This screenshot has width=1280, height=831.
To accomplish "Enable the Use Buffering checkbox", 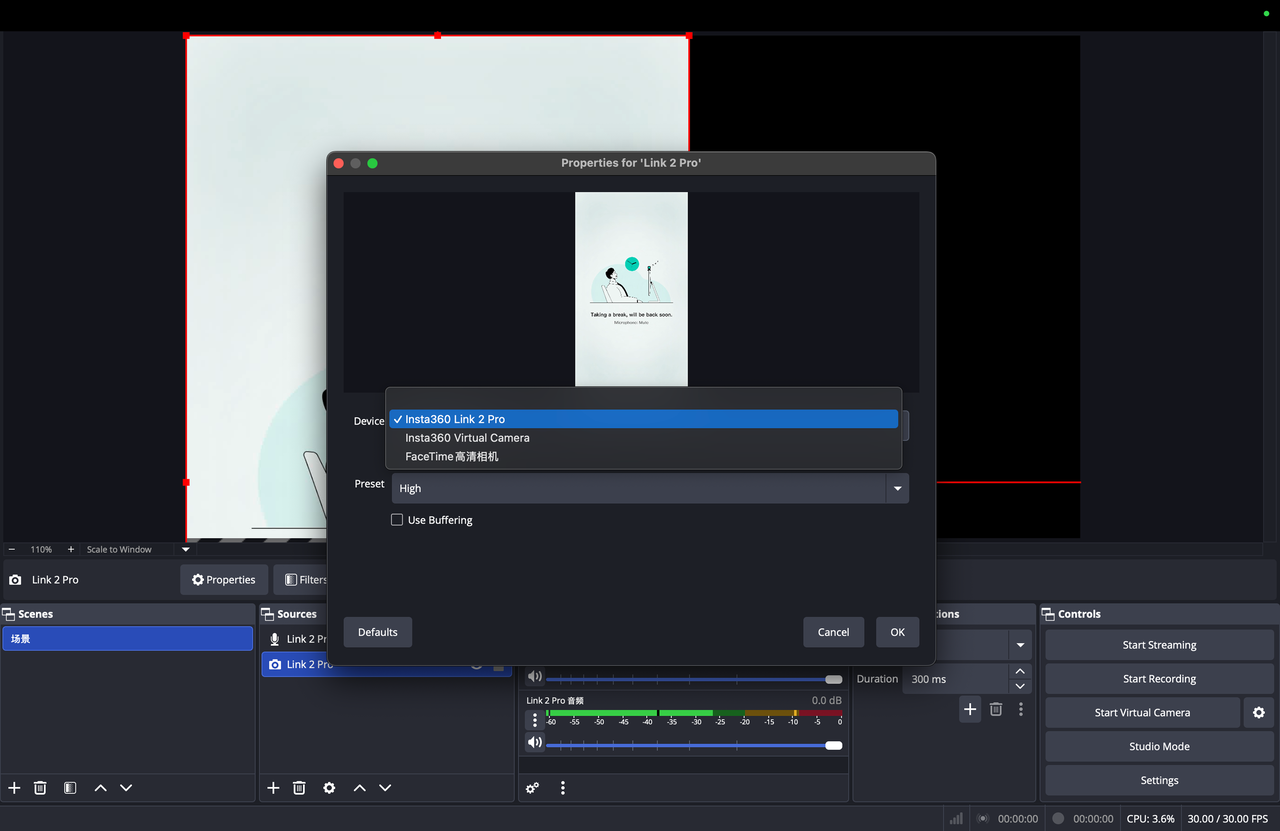I will [x=397, y=520].
